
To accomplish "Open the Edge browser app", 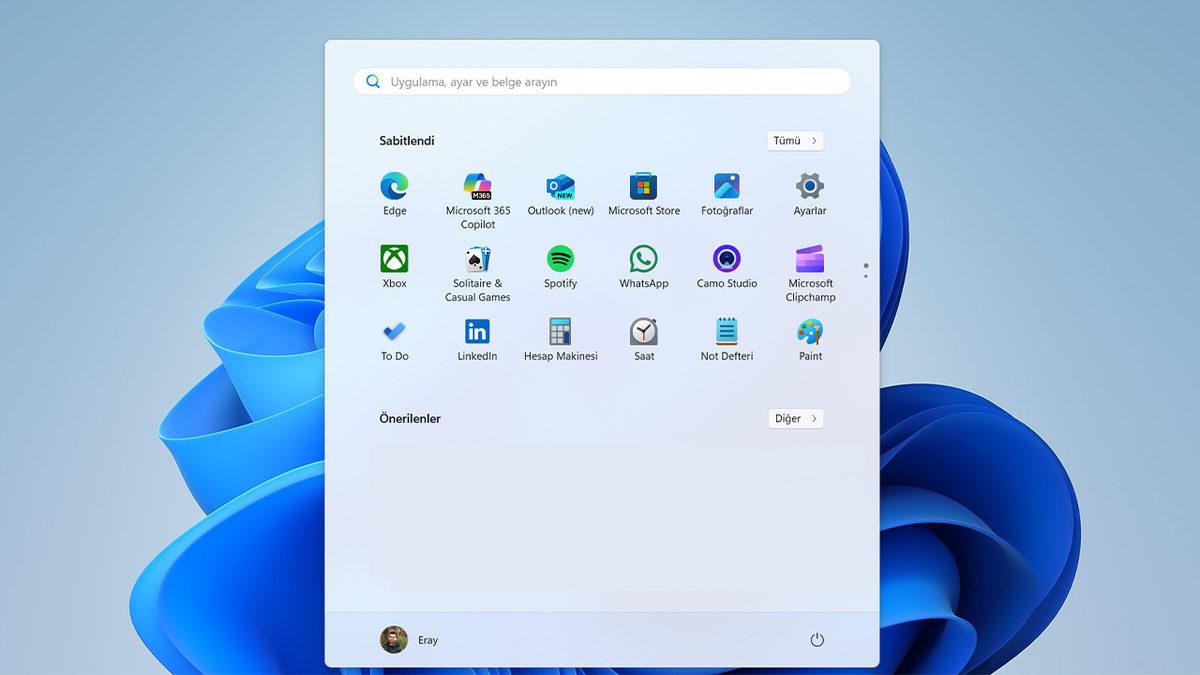I will (x=394, y=187).
